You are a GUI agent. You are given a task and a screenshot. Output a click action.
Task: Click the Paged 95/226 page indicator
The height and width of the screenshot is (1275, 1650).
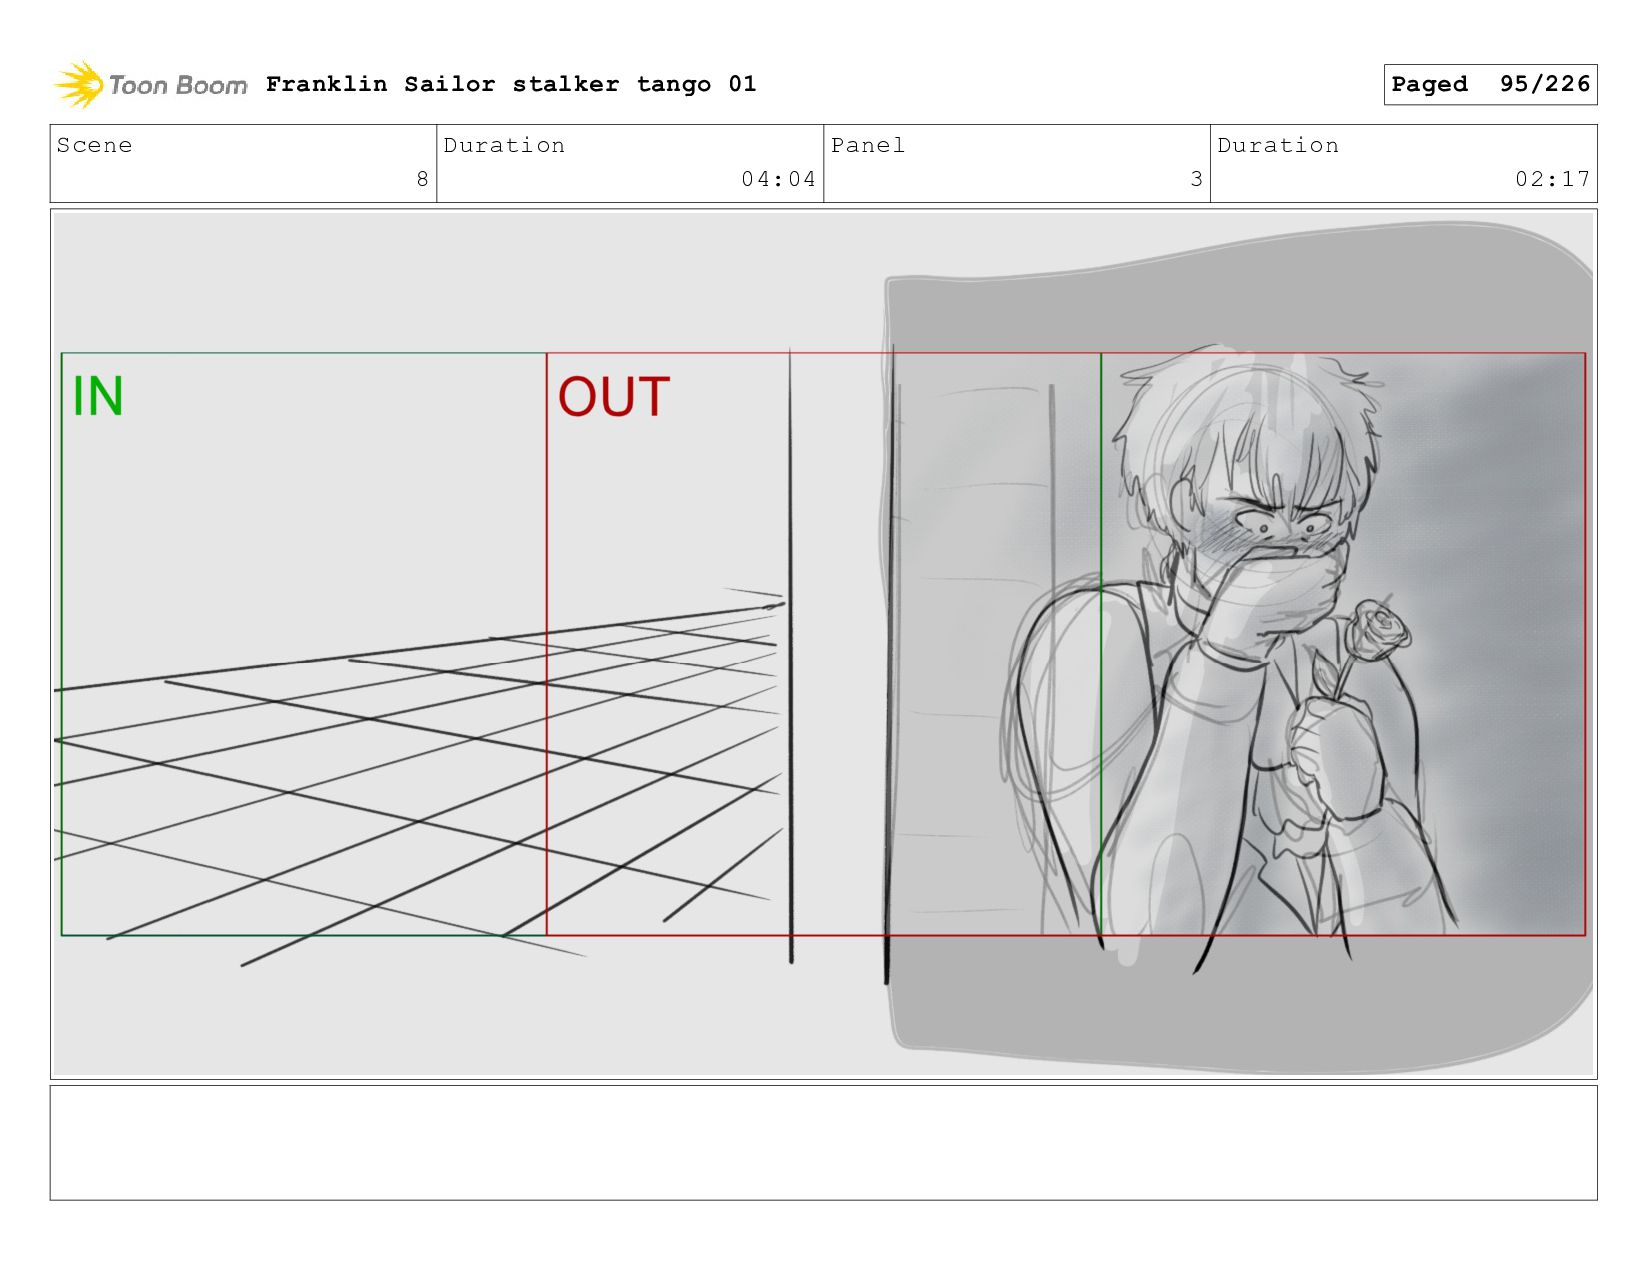click(x=1490, y=84)
